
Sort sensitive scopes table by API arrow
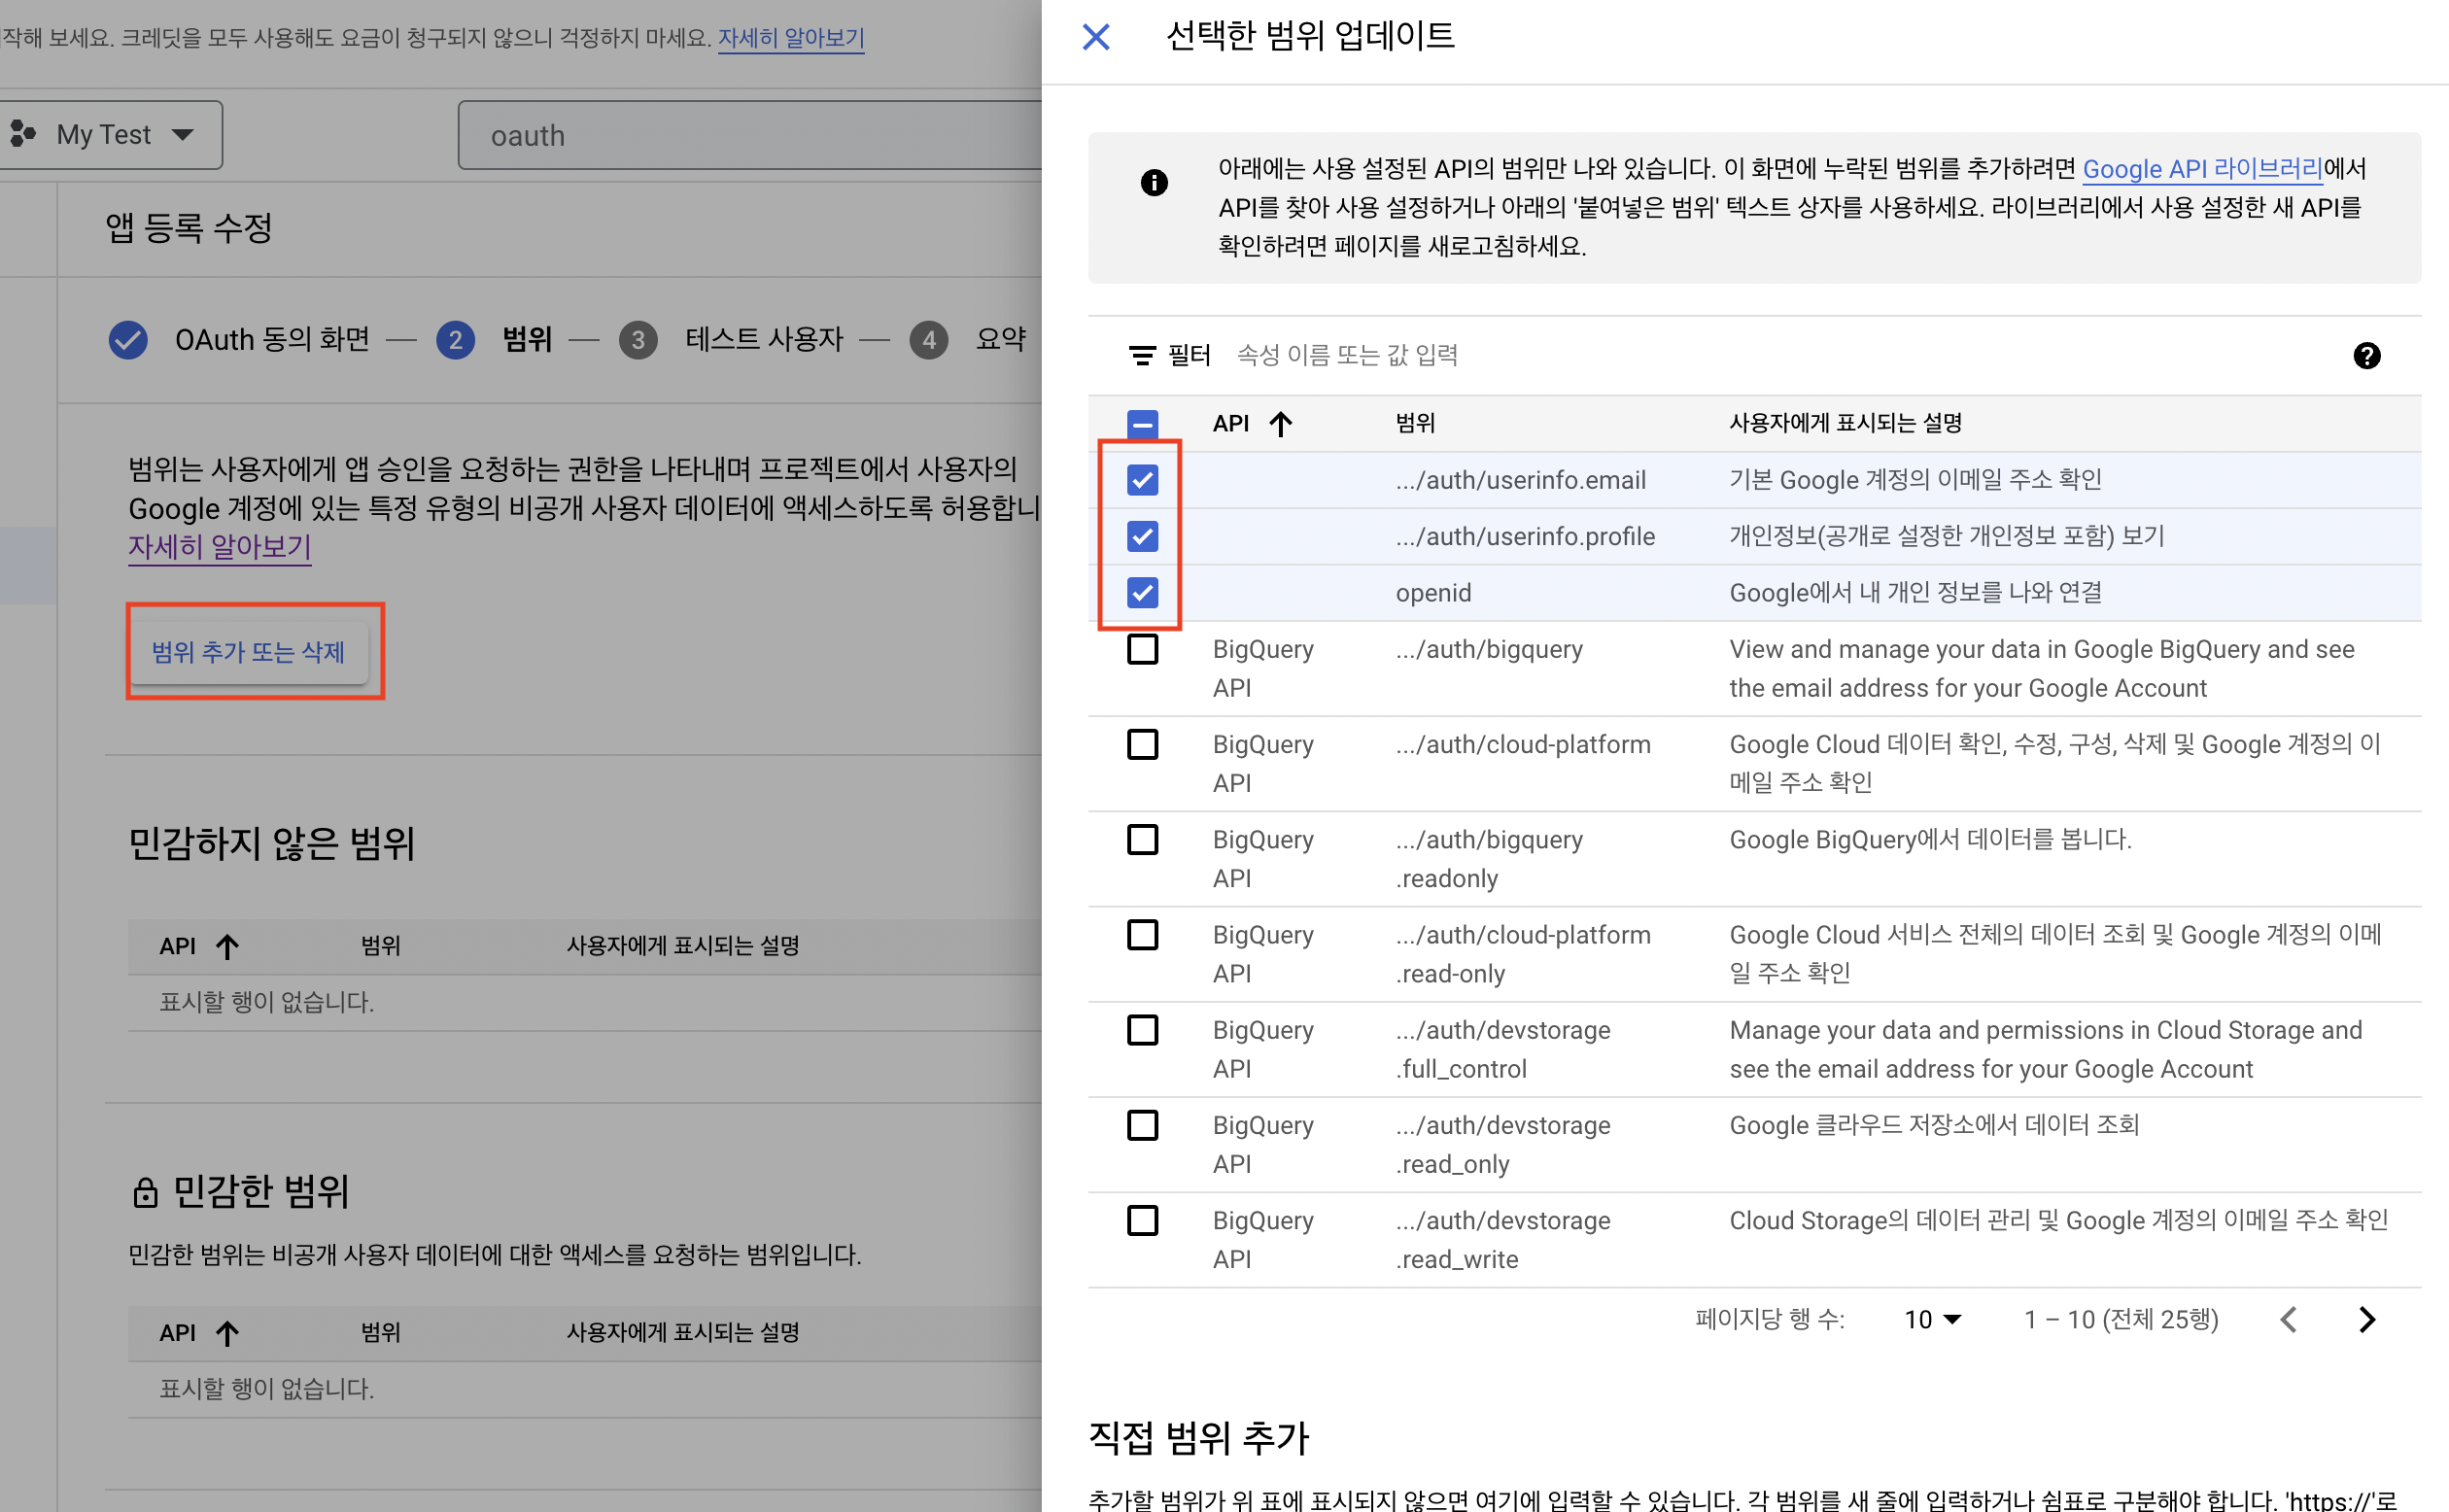[x=227, y=1333]
